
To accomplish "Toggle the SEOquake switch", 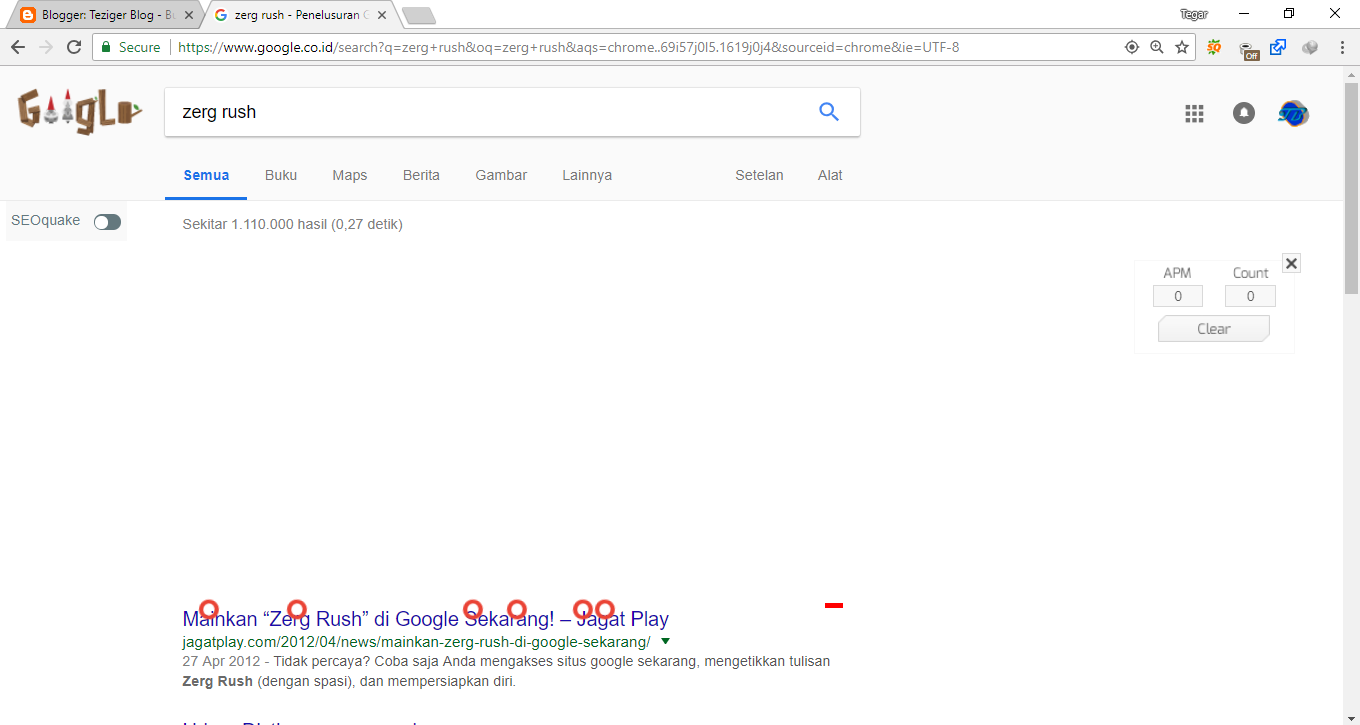I will [x=107, y=222].
